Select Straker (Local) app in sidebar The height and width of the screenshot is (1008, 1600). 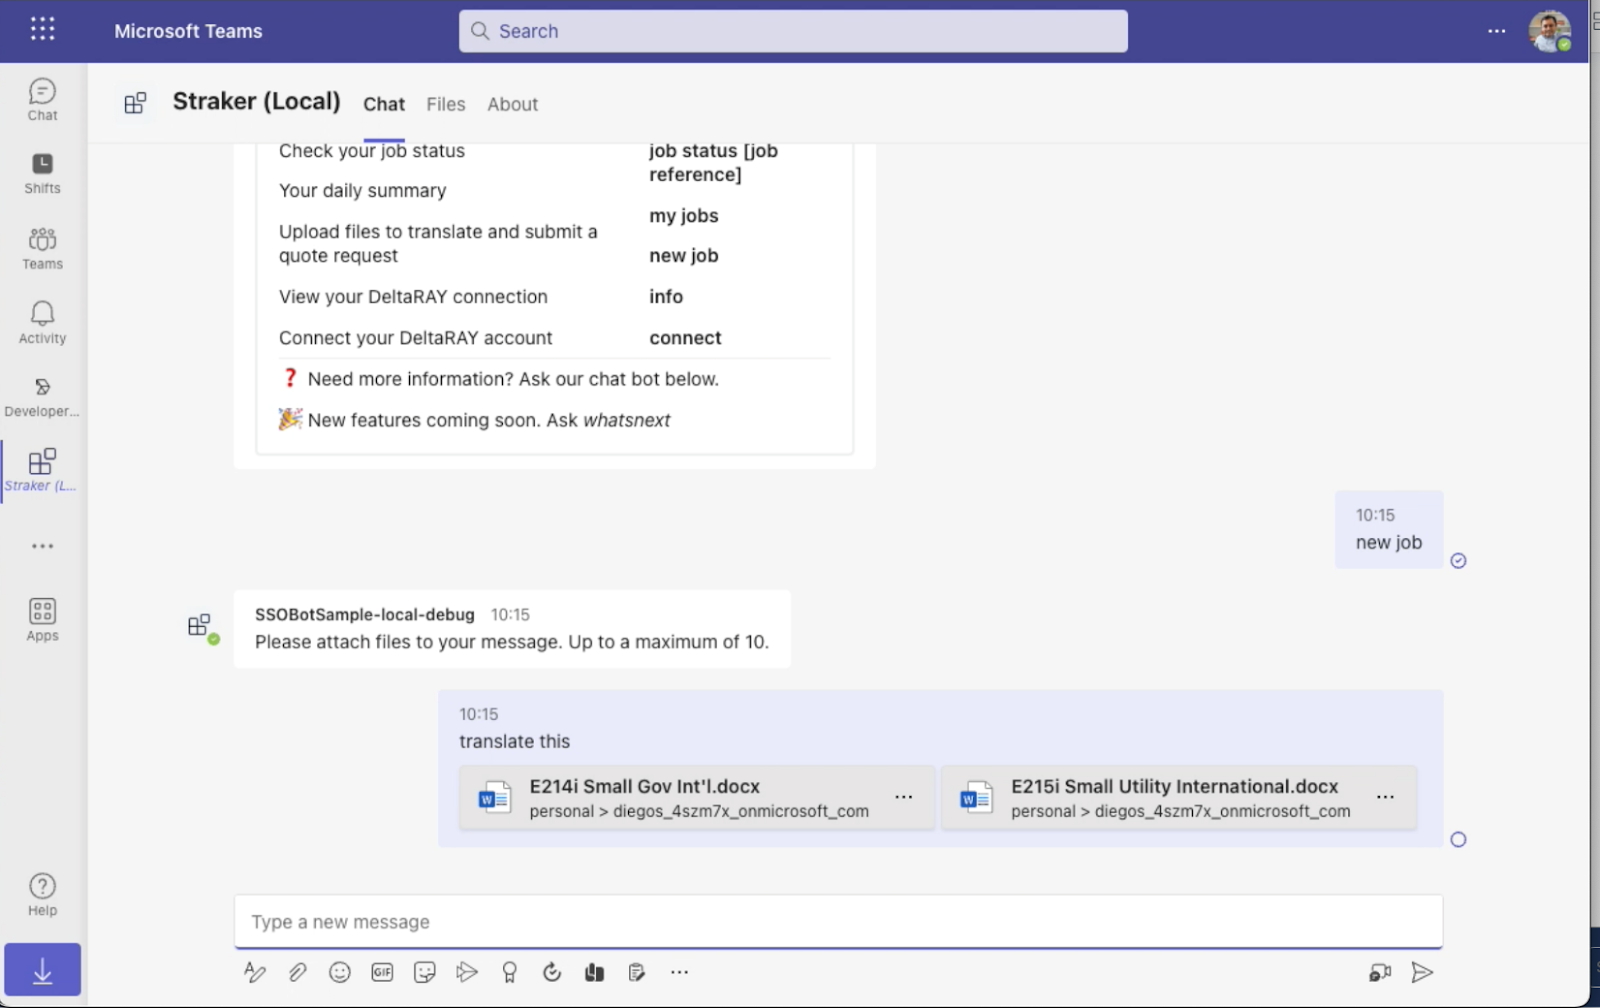coord(42,470)
